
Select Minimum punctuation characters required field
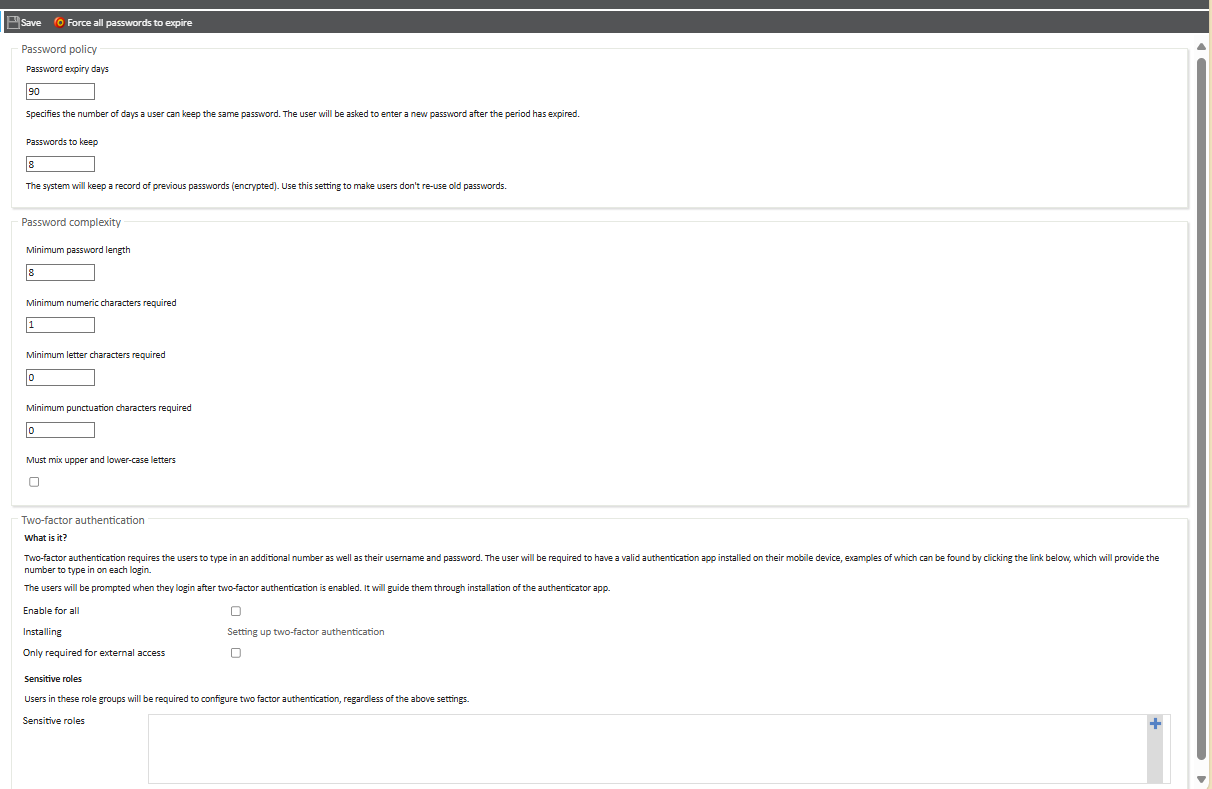click(60, 430)
